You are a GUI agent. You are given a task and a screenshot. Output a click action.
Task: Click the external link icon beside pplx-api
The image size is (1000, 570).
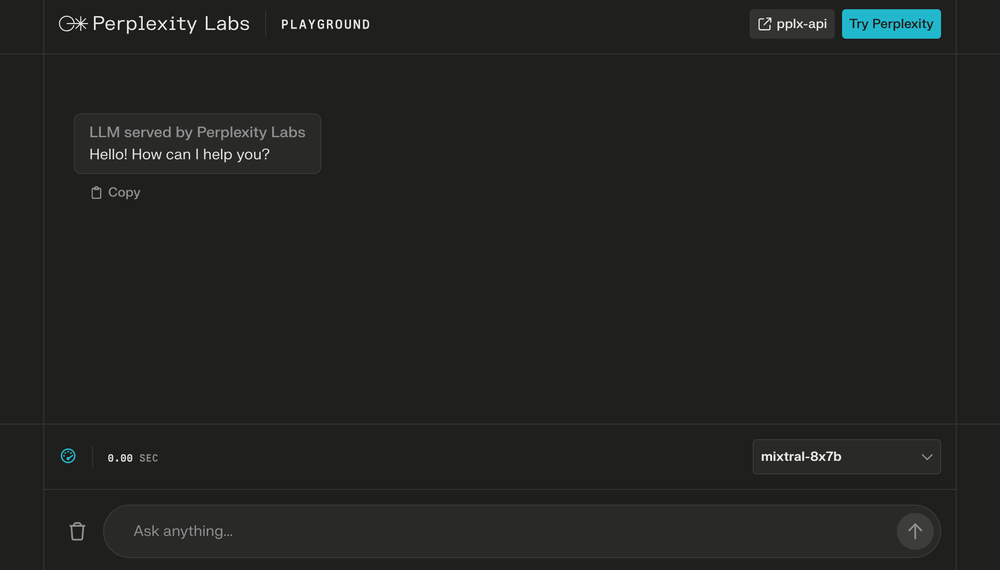pos(764,24)
